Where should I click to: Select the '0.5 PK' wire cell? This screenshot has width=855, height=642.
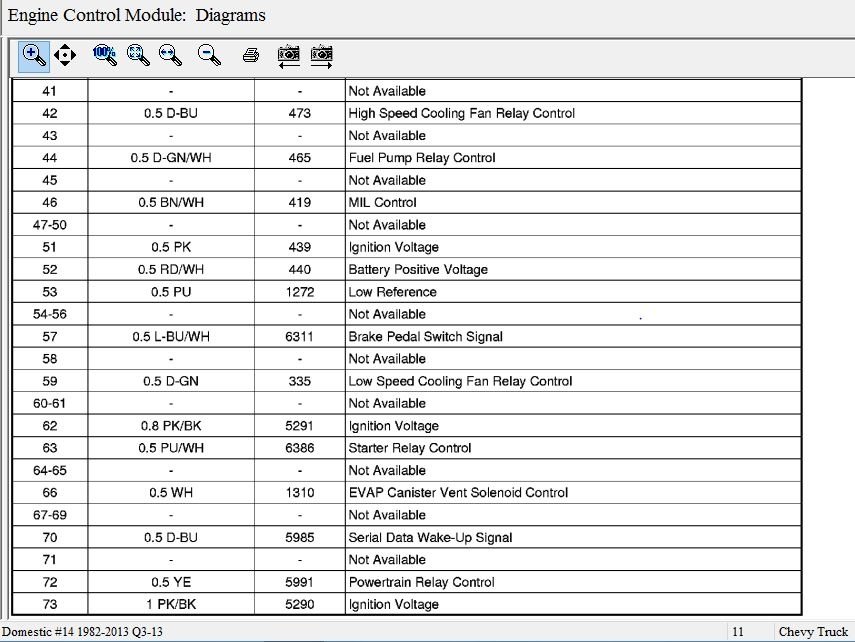171,247
